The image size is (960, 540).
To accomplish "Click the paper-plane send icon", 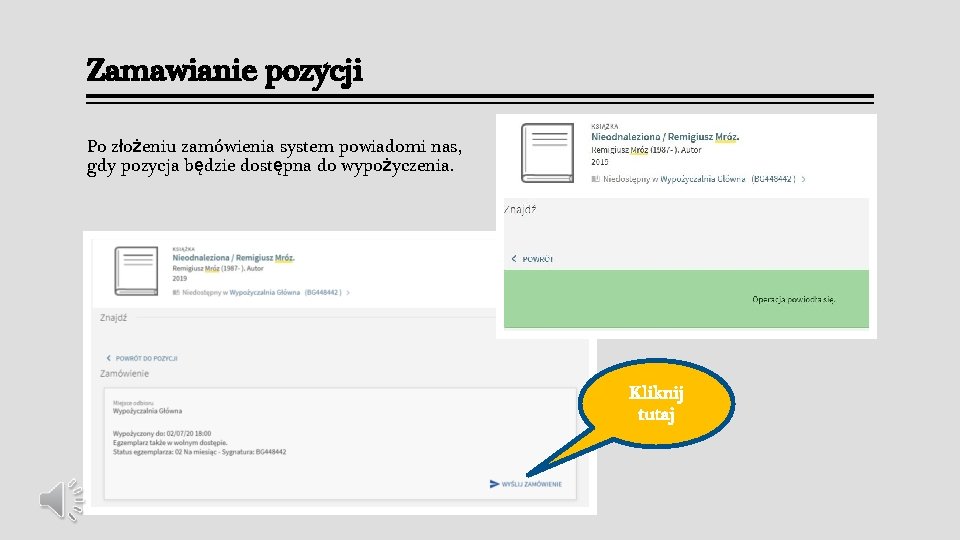I will (x=494, y=484).
